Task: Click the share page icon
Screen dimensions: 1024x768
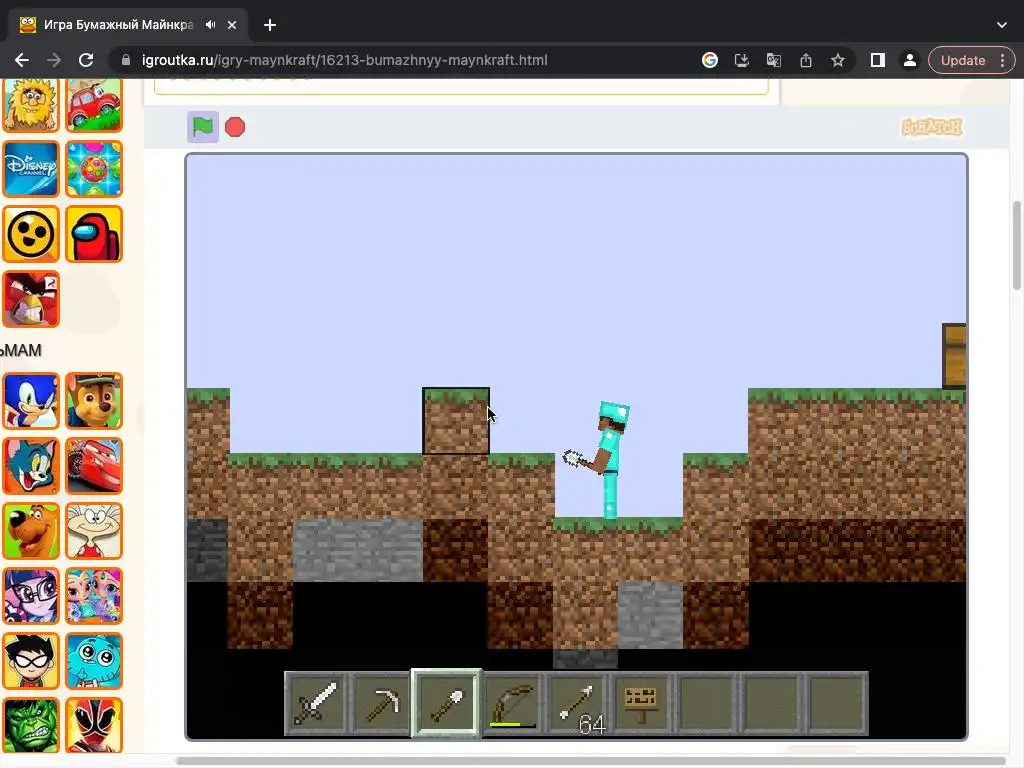Action: (806, 60)
